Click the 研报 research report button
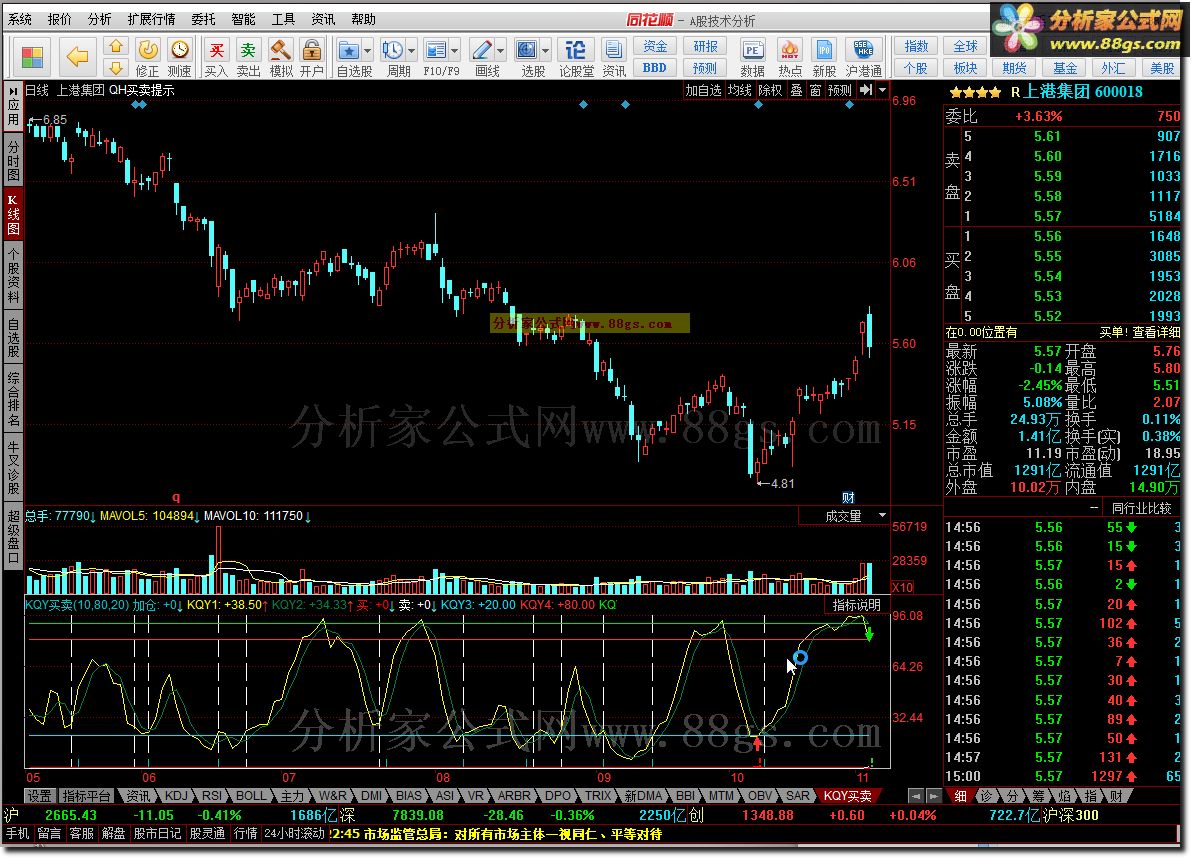 pos(705,46)
